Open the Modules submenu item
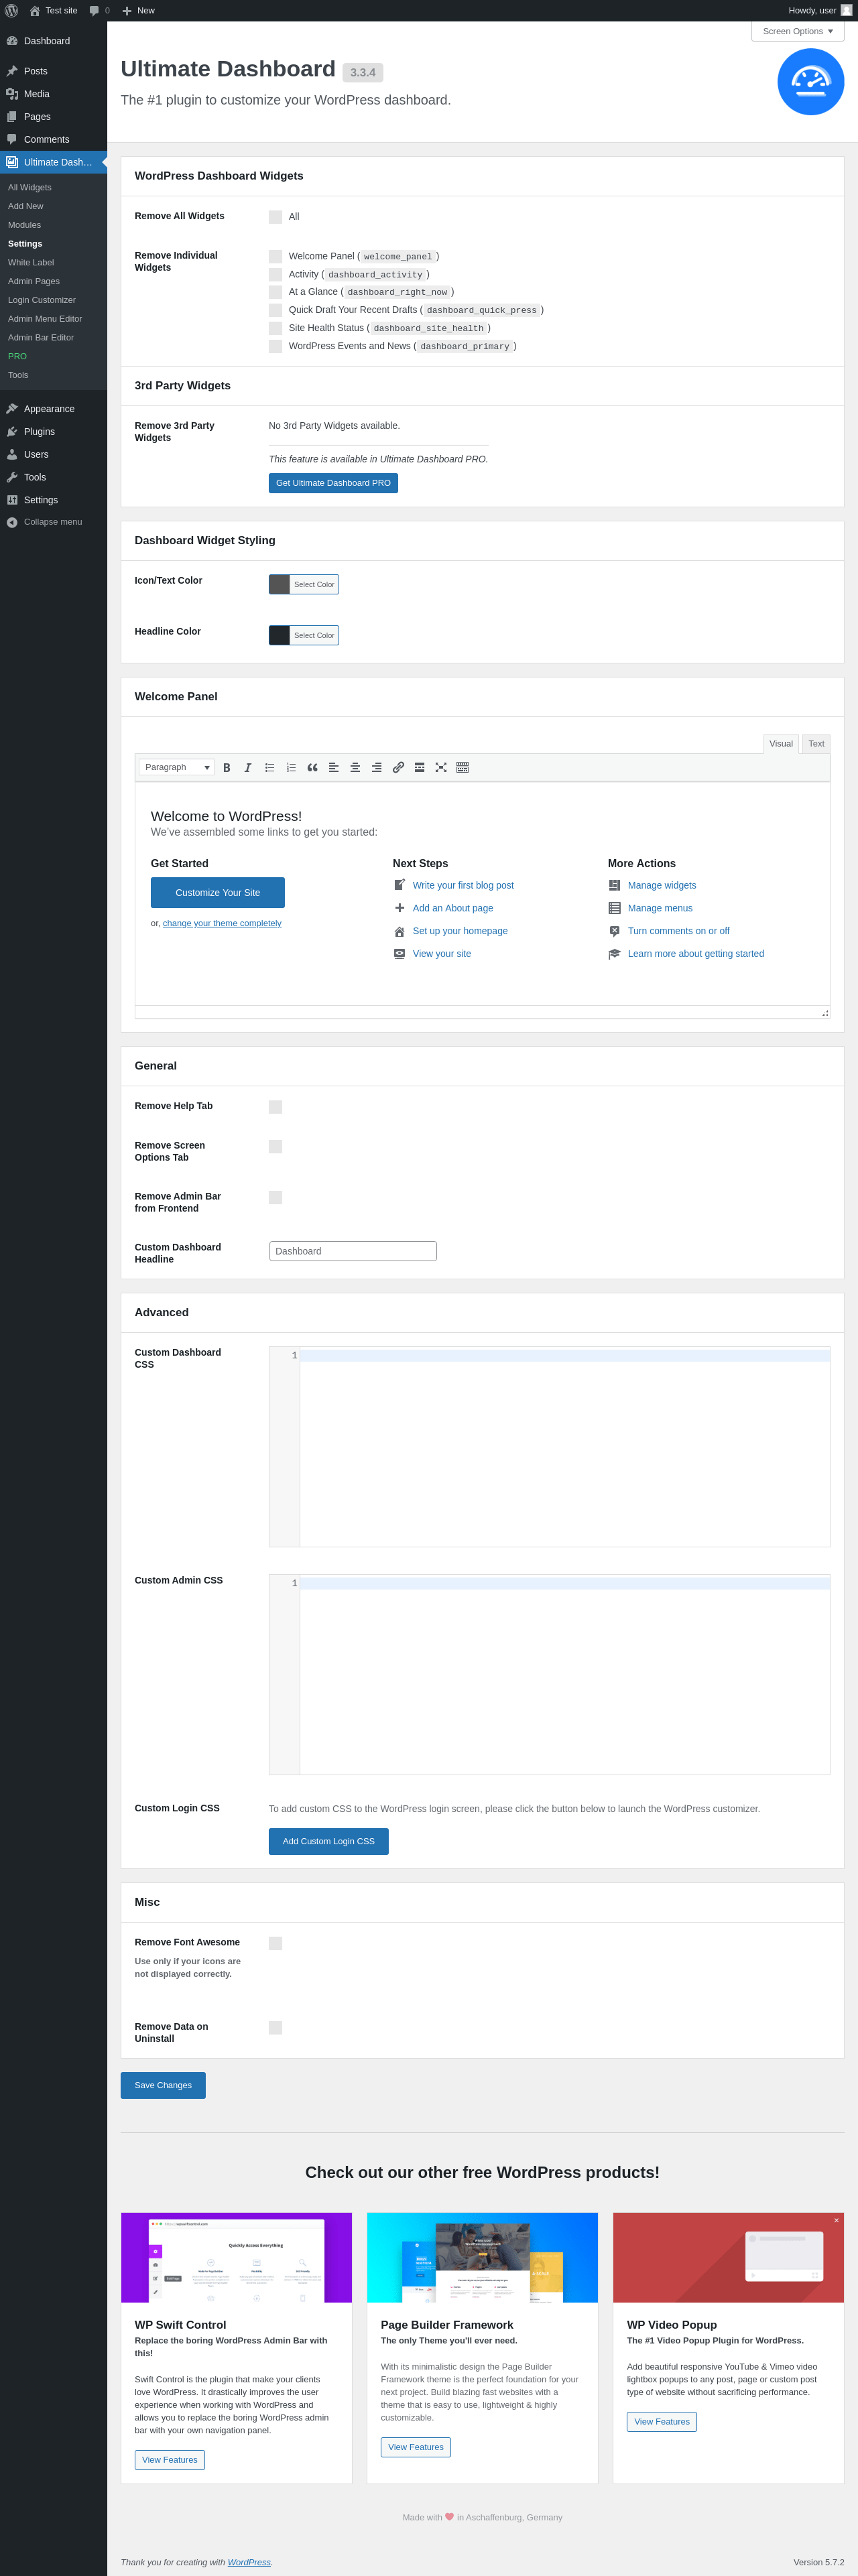The image size is (858, 2576). click(x=25, y=225)
